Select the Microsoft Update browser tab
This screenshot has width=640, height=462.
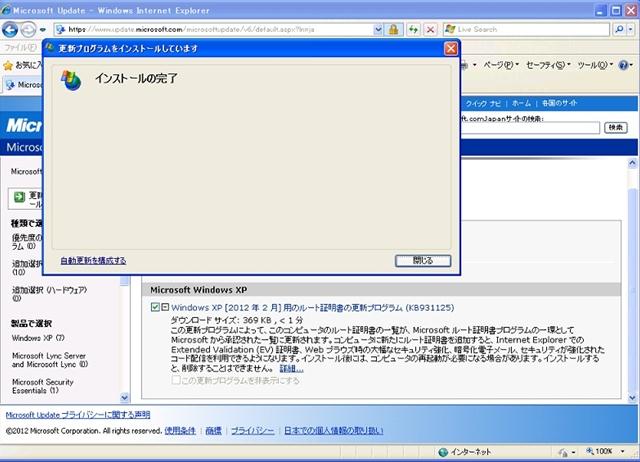pos(23,85)
